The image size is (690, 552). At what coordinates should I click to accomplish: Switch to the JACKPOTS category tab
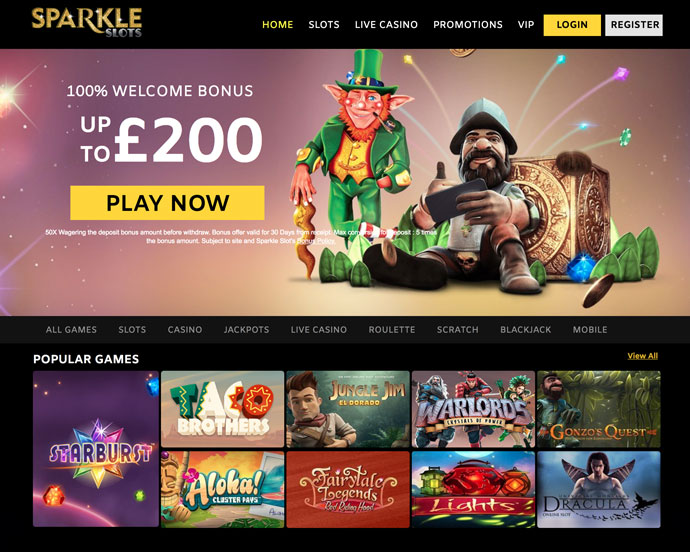246,330
